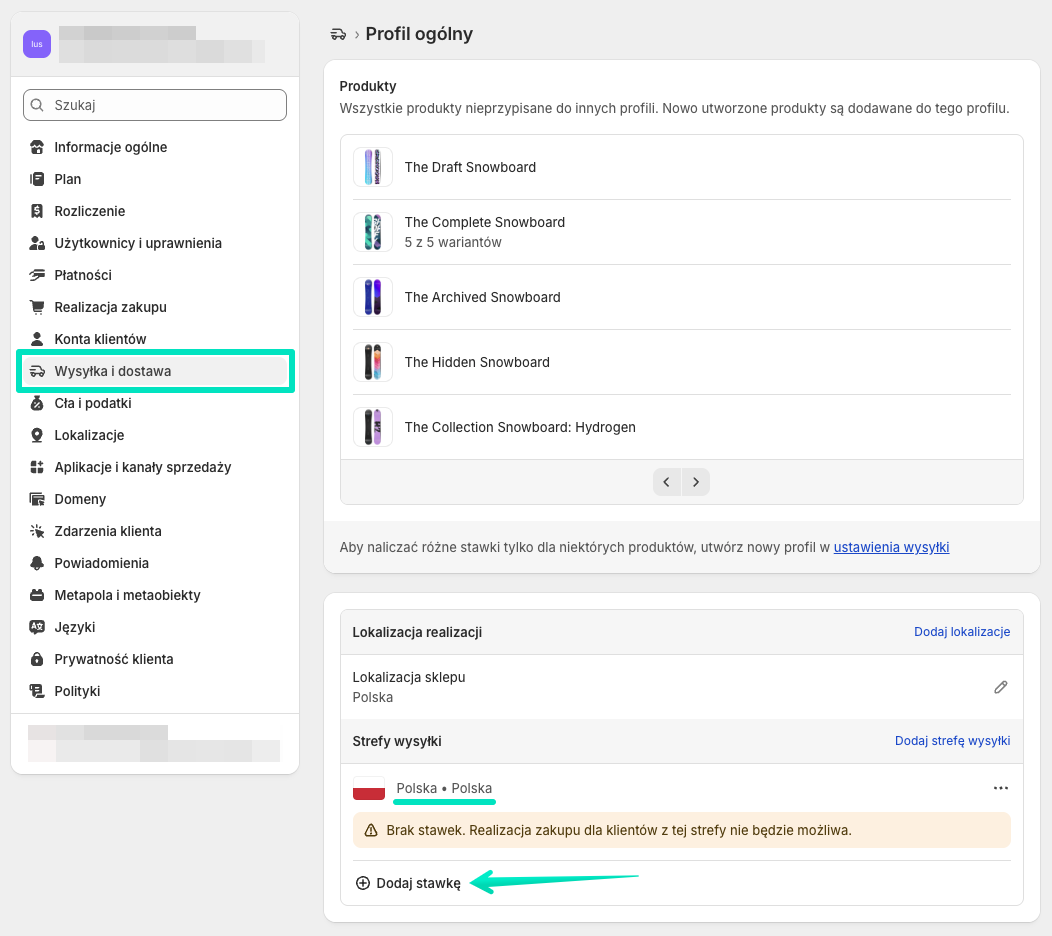
Task: Click The Complete Snowboard thumbnail
Action: (x=373, y=232)
